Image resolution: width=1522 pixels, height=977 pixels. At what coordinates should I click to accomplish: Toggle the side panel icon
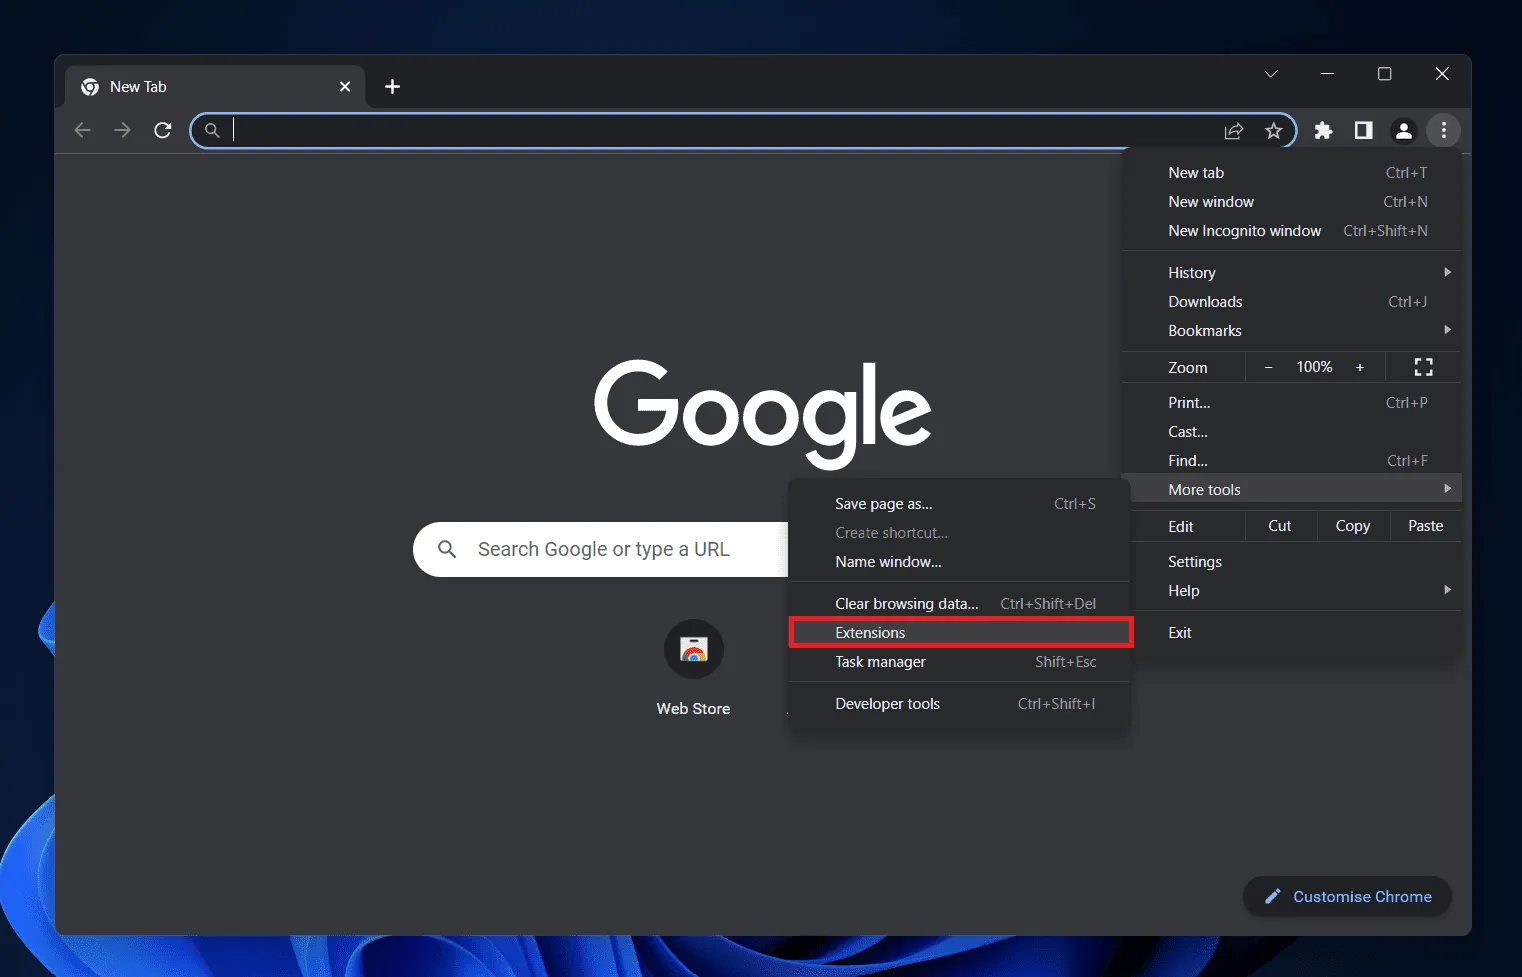coord(1363,130)
